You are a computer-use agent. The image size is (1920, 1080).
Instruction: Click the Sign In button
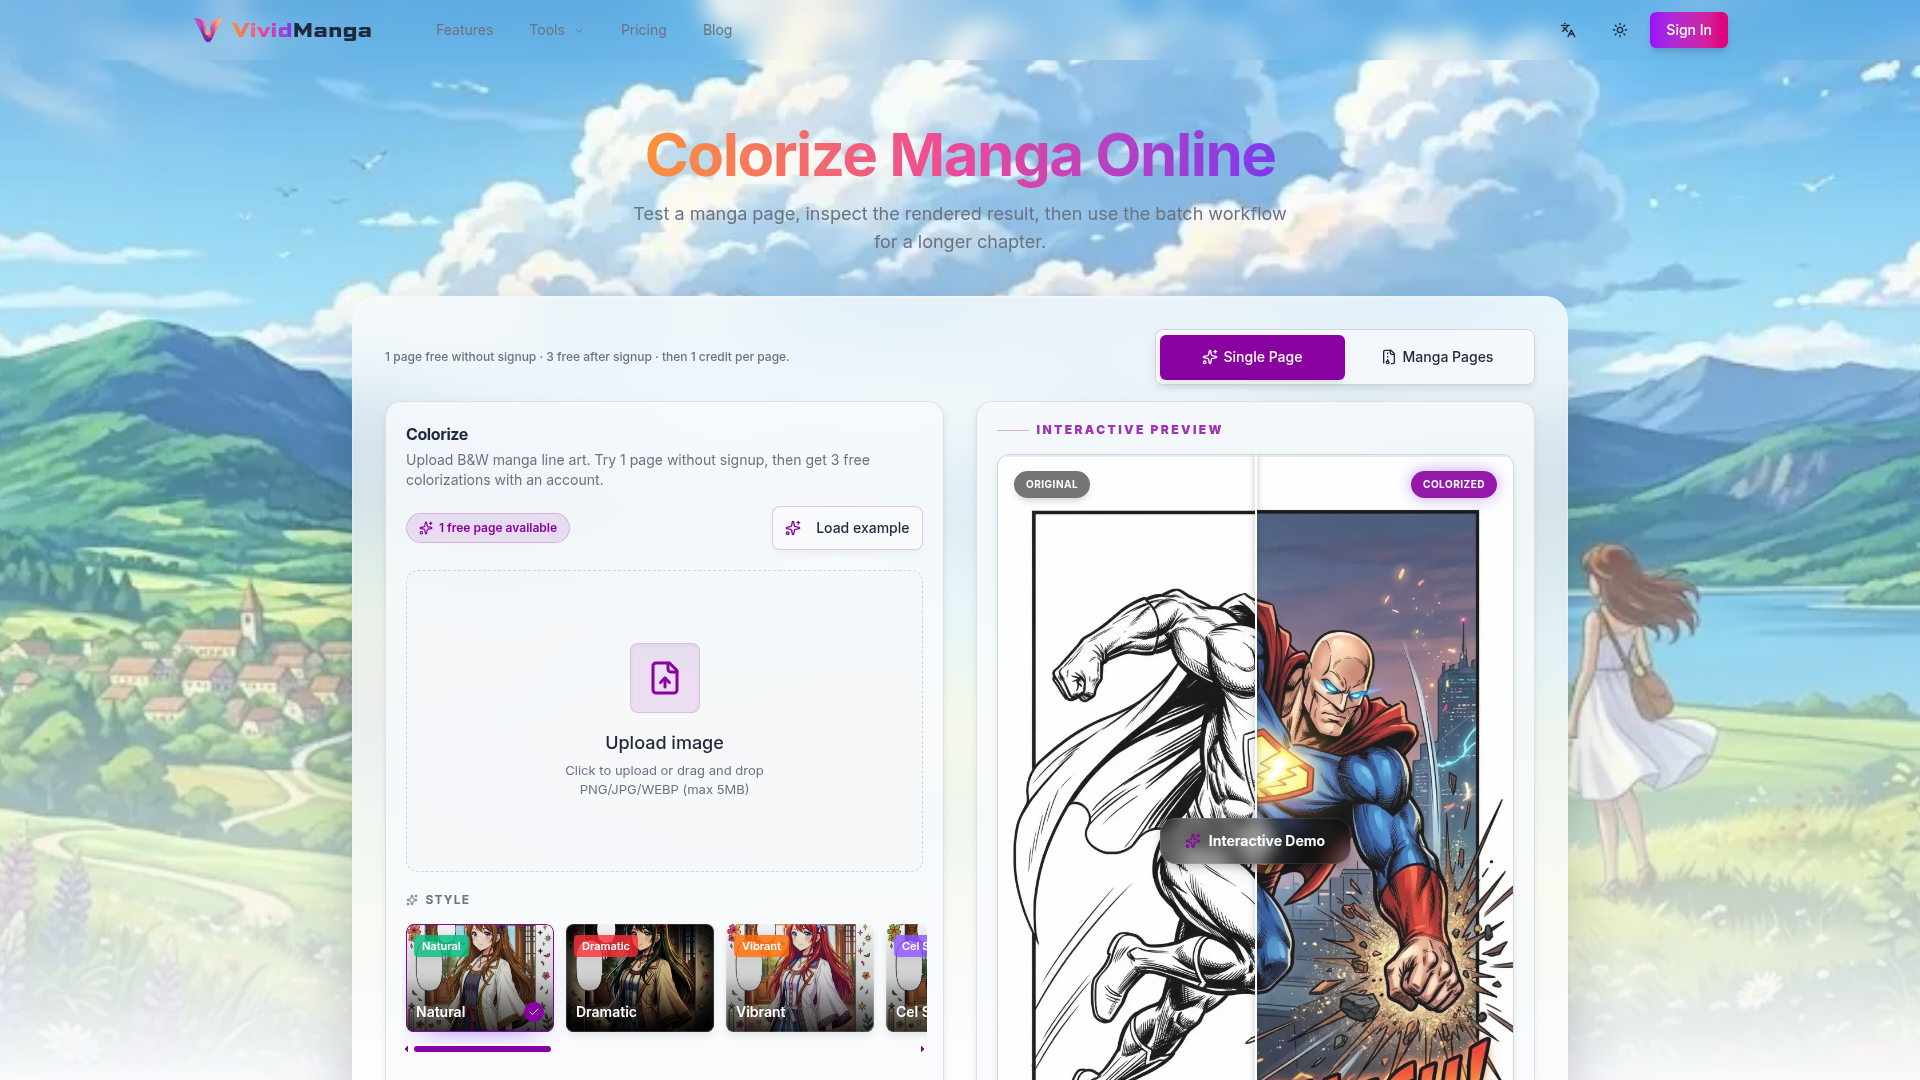coord(1688,30)
